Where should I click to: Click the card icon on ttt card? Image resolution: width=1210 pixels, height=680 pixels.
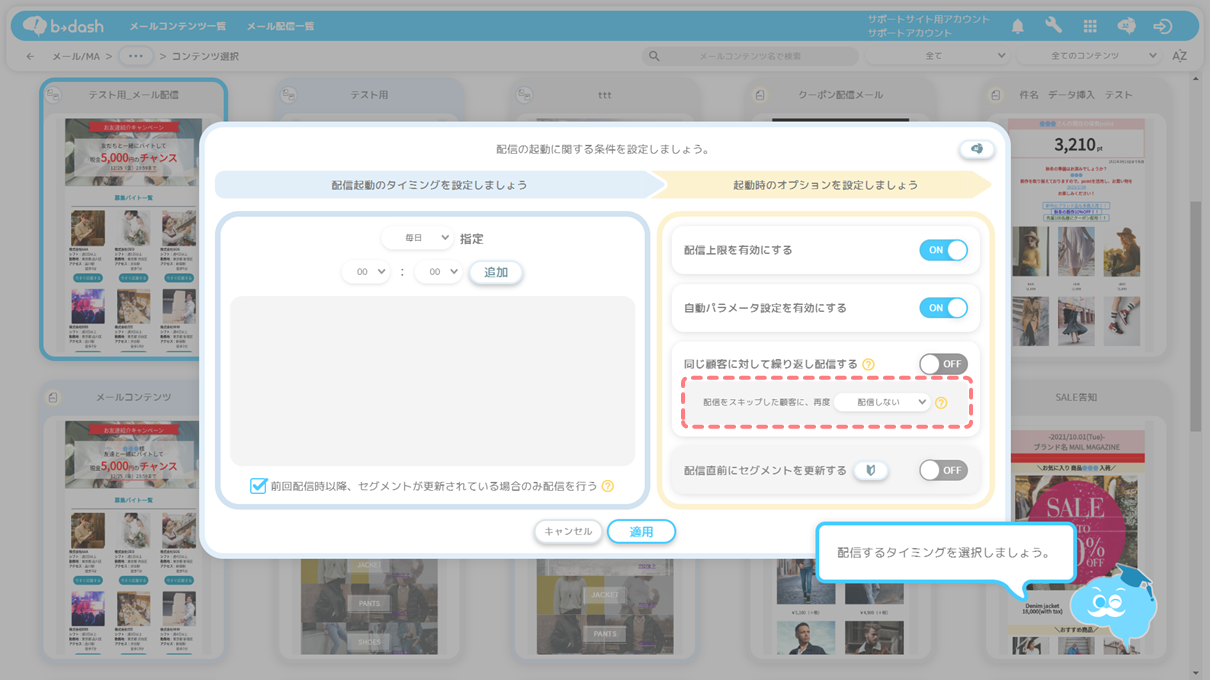pyautogui.click(x=523, y=95)
